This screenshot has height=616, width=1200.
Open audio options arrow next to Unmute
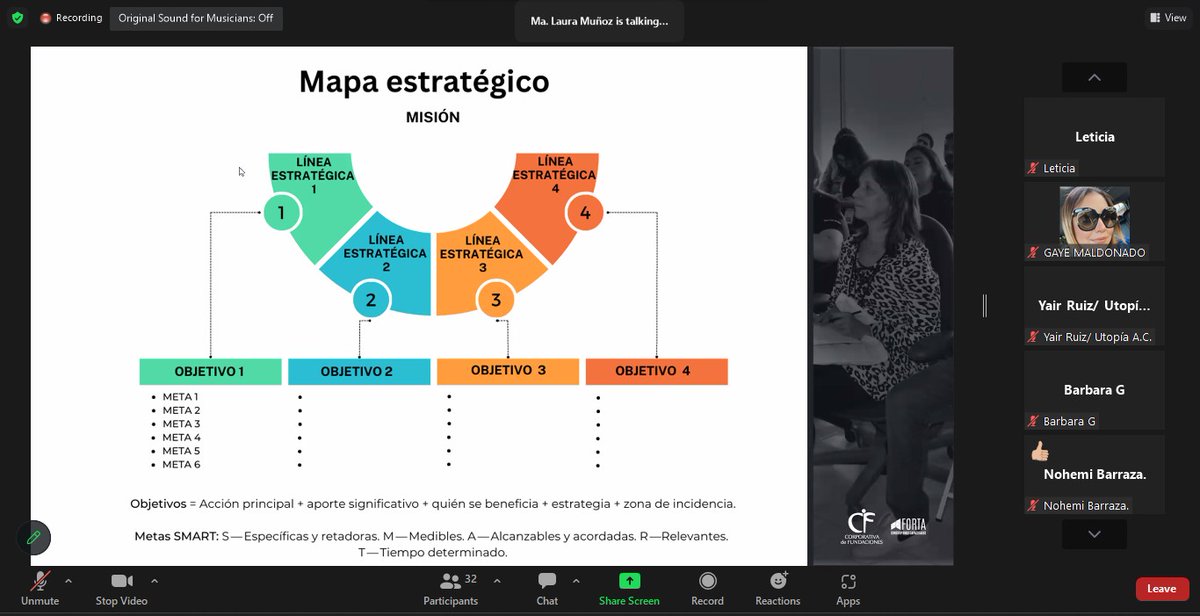point(68,580)
